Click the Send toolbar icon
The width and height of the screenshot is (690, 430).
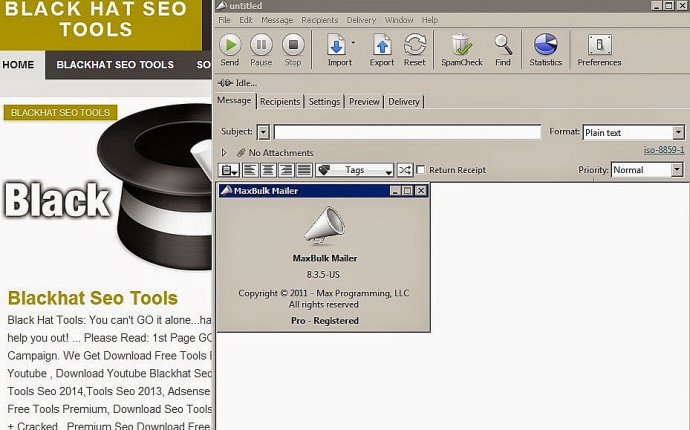(x=230, y=45)
